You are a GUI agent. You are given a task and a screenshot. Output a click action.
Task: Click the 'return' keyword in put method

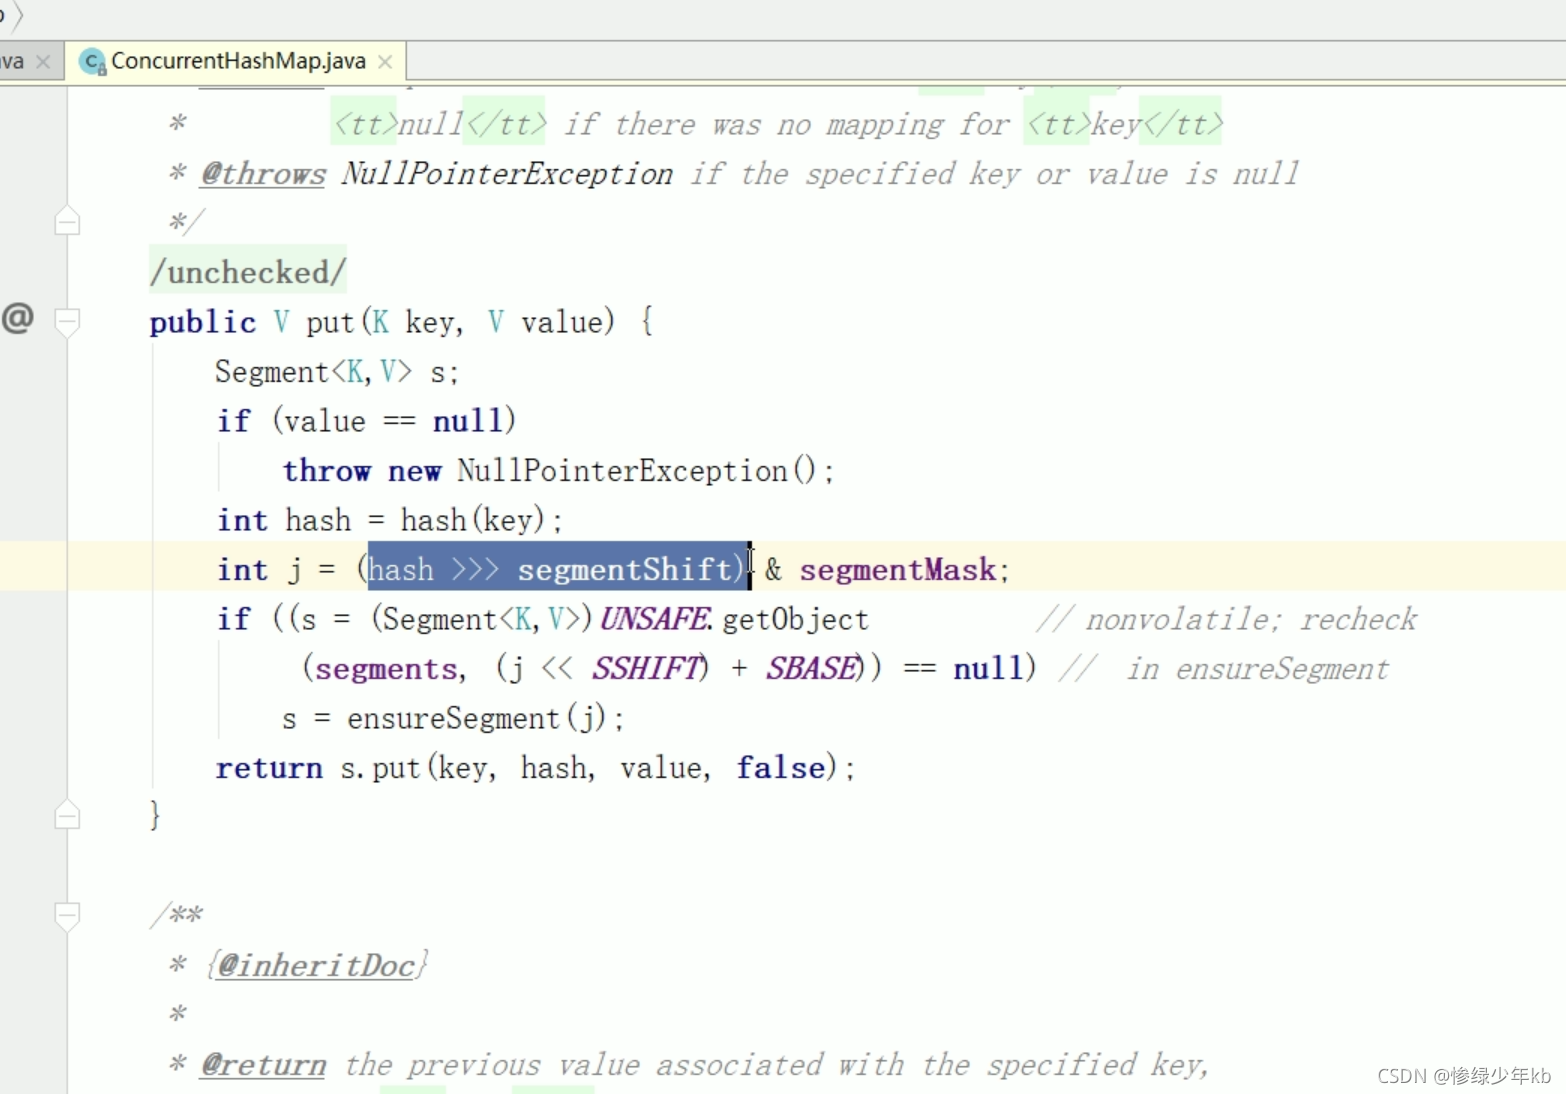pyautogui.click(x=269, y=768)
